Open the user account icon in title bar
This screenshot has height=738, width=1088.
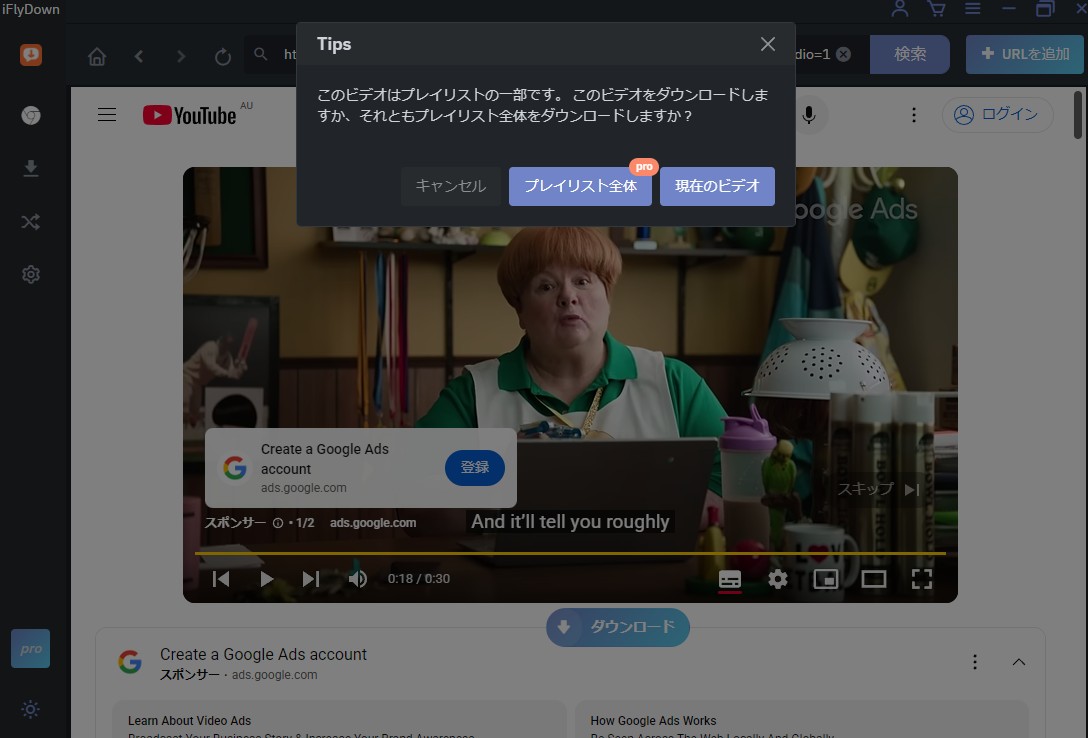tap(900, 8)
